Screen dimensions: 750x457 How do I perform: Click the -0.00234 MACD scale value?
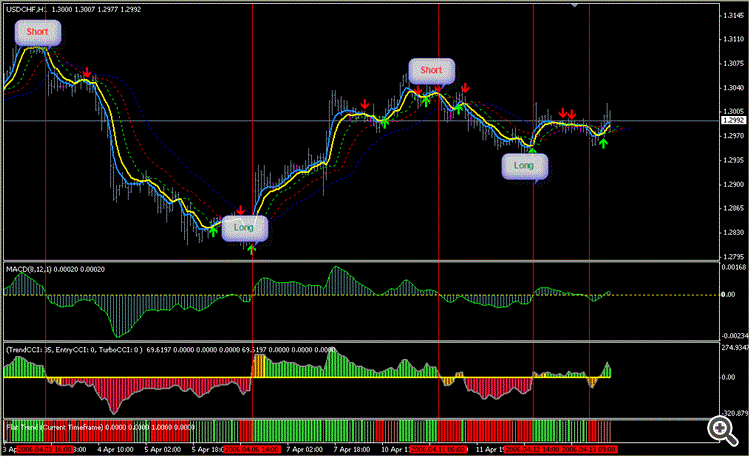735,336
